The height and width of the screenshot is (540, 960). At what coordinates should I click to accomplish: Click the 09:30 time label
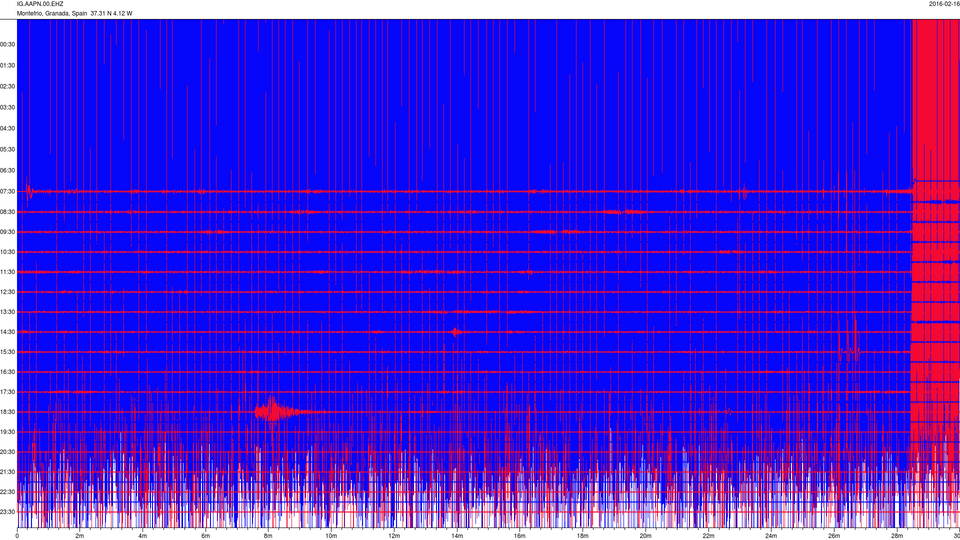(7, 232)
